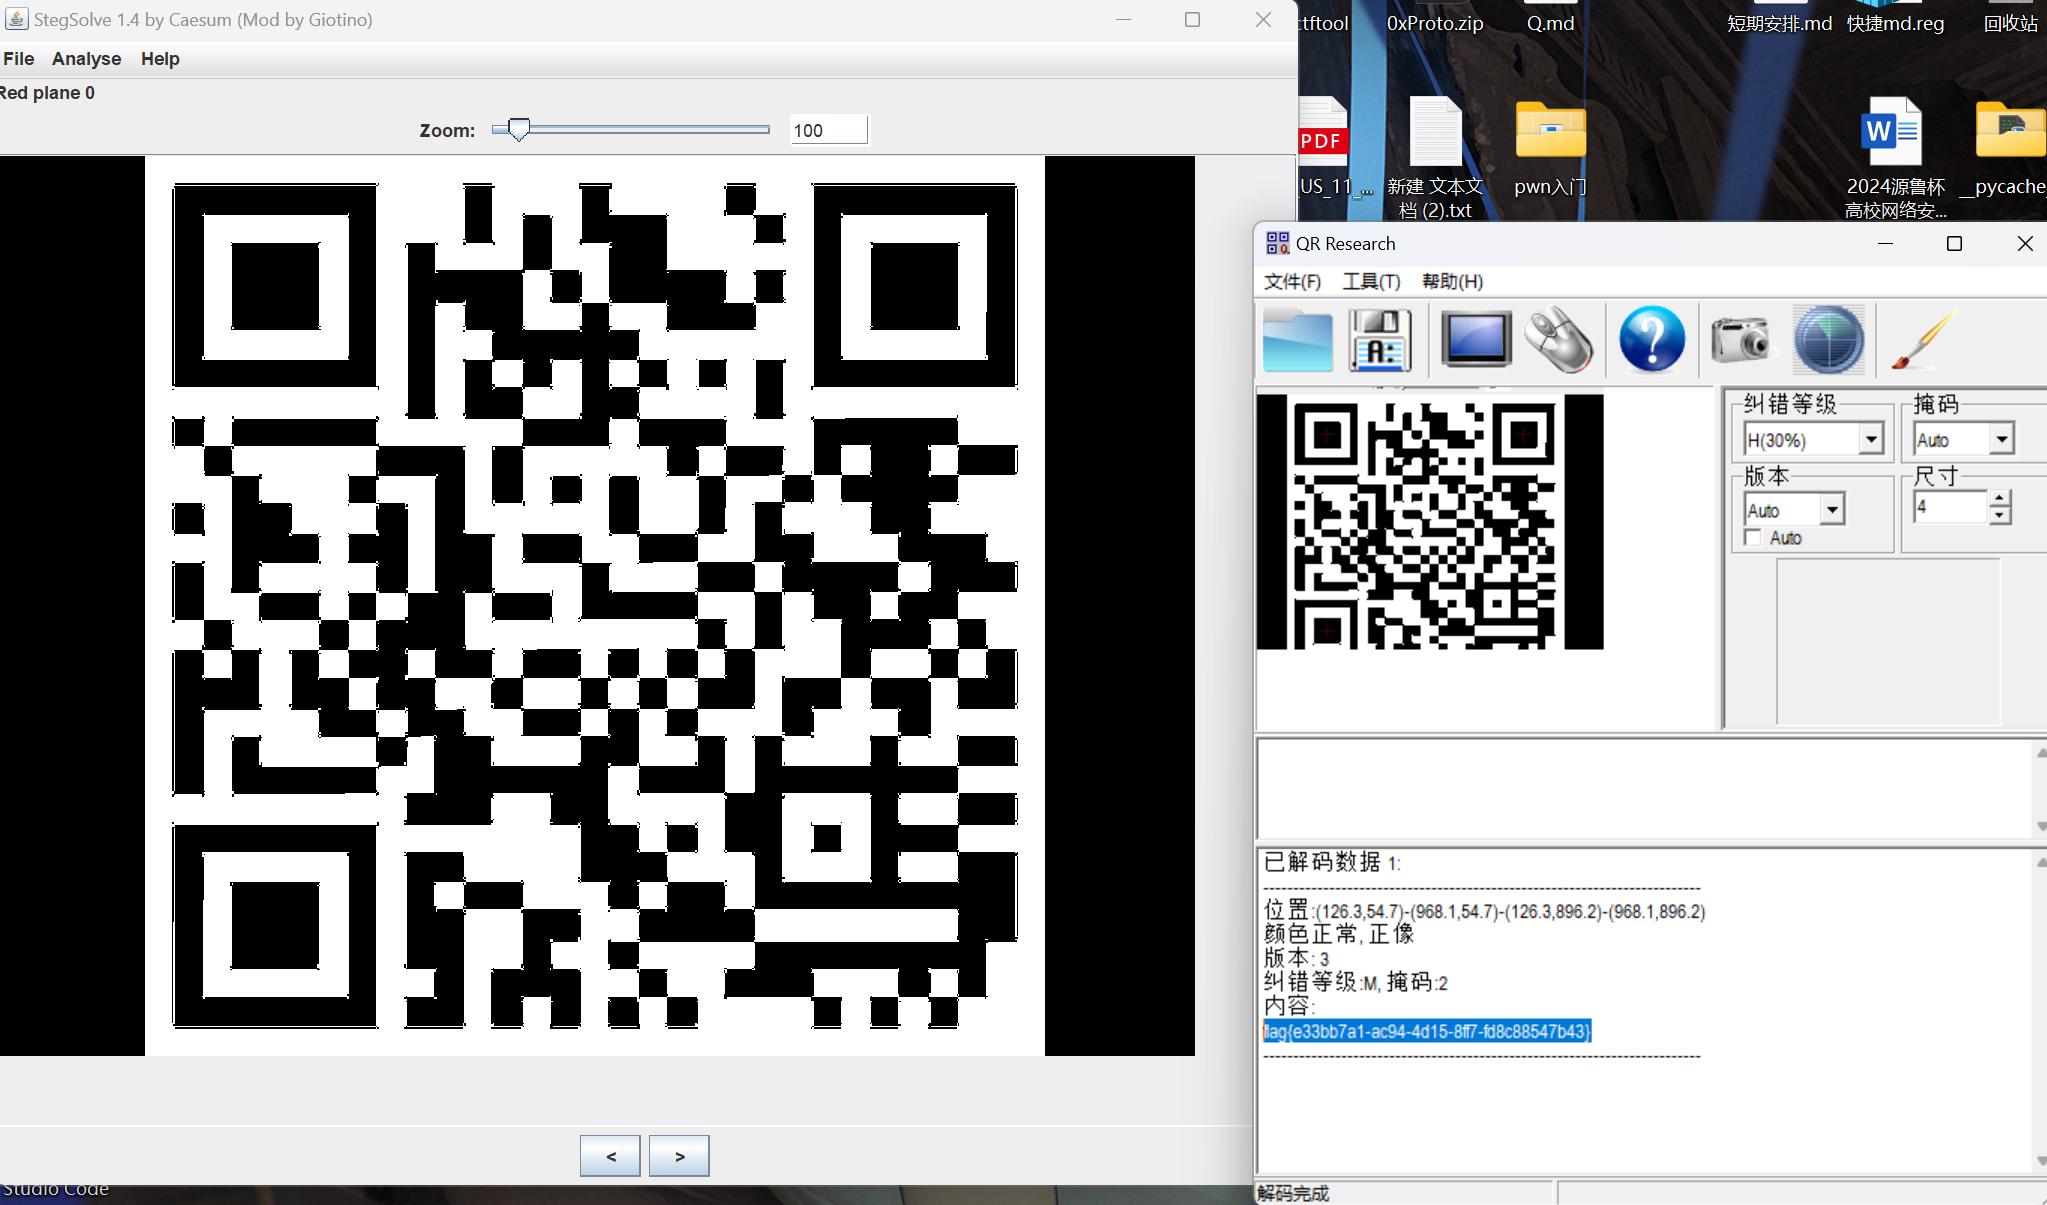Click the mouse icon in the toolbar
The width and height of the screenshot is (2047, 1205).
click(1559, 340)
